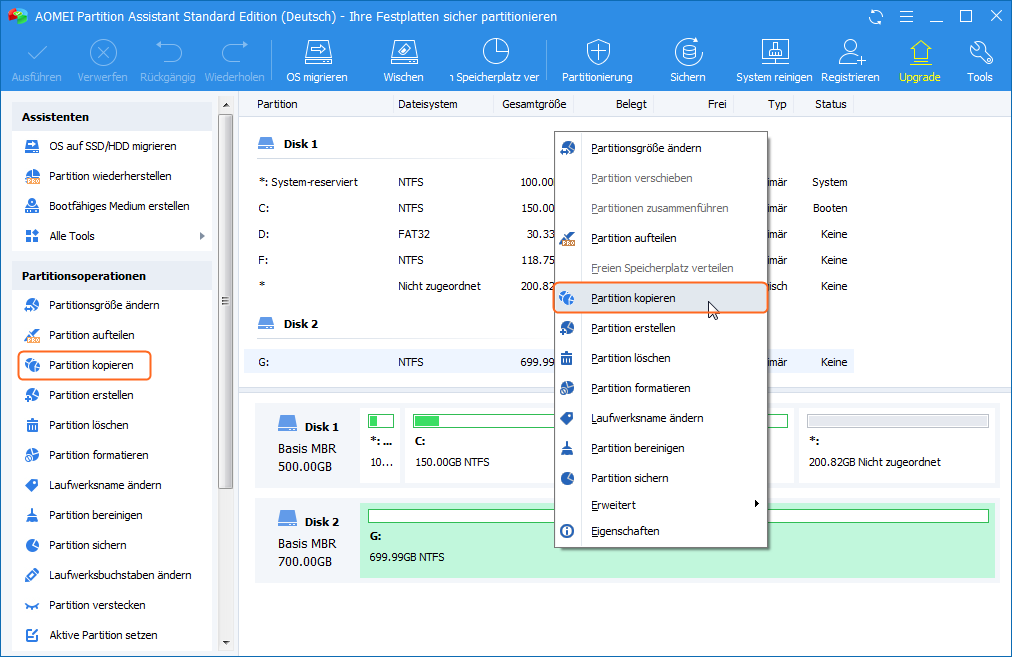Open System reinigen from the toolbar
Image resolution: width=1012 pixels, height=657 pixels.
774,61
